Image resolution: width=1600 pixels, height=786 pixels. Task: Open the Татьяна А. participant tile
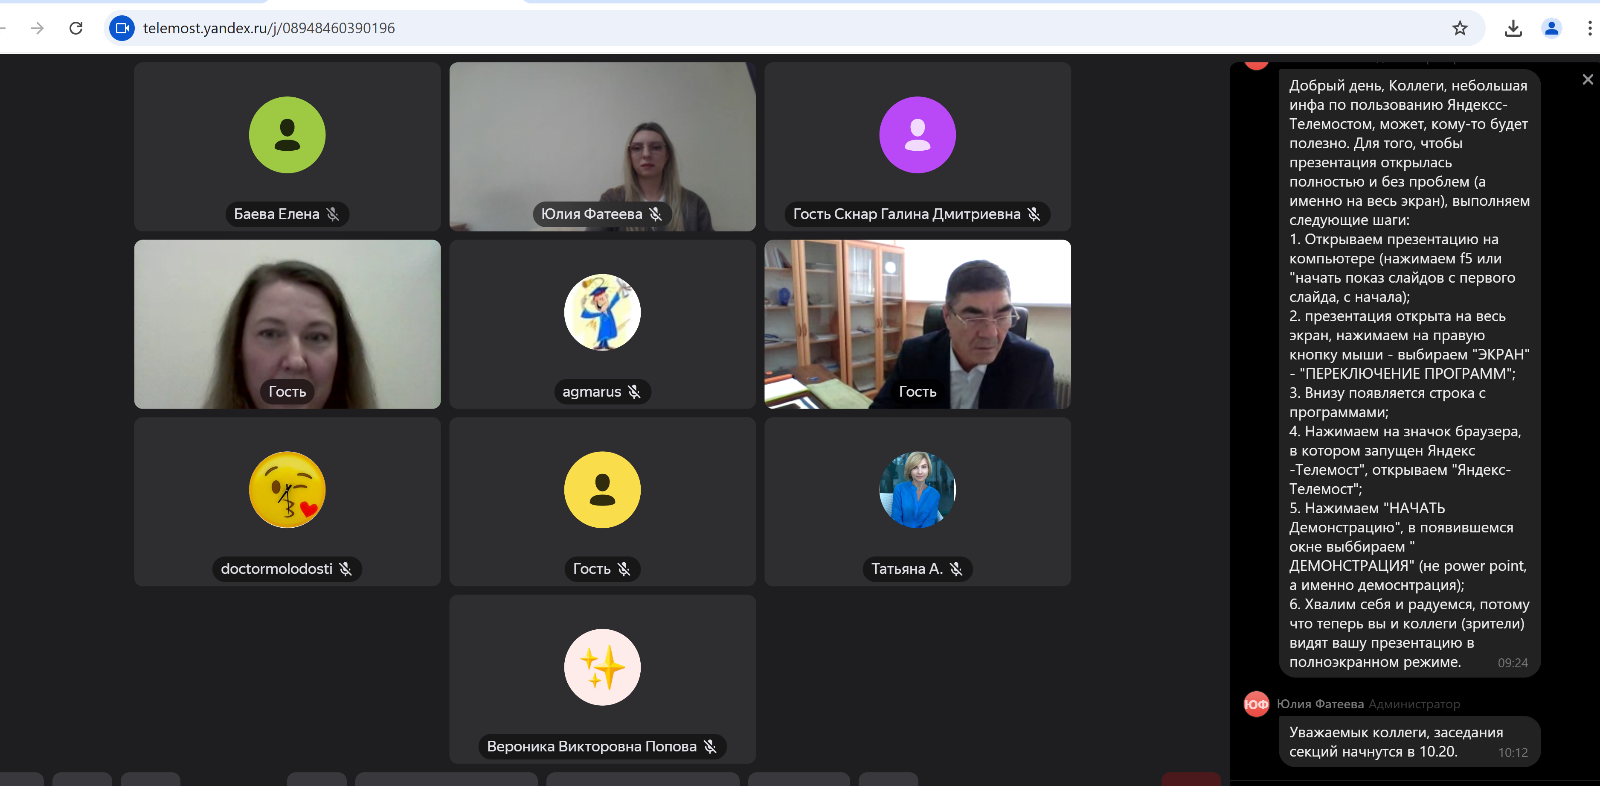click(917, 501)
